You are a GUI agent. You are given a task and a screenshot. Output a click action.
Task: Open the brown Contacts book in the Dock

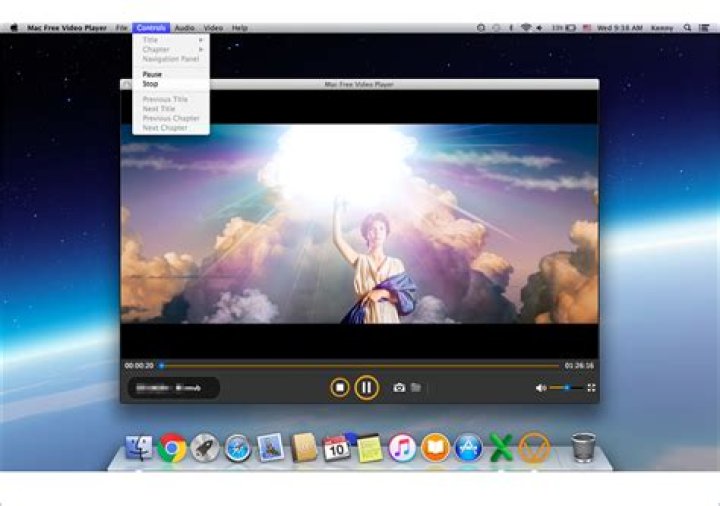click(304, 447)
